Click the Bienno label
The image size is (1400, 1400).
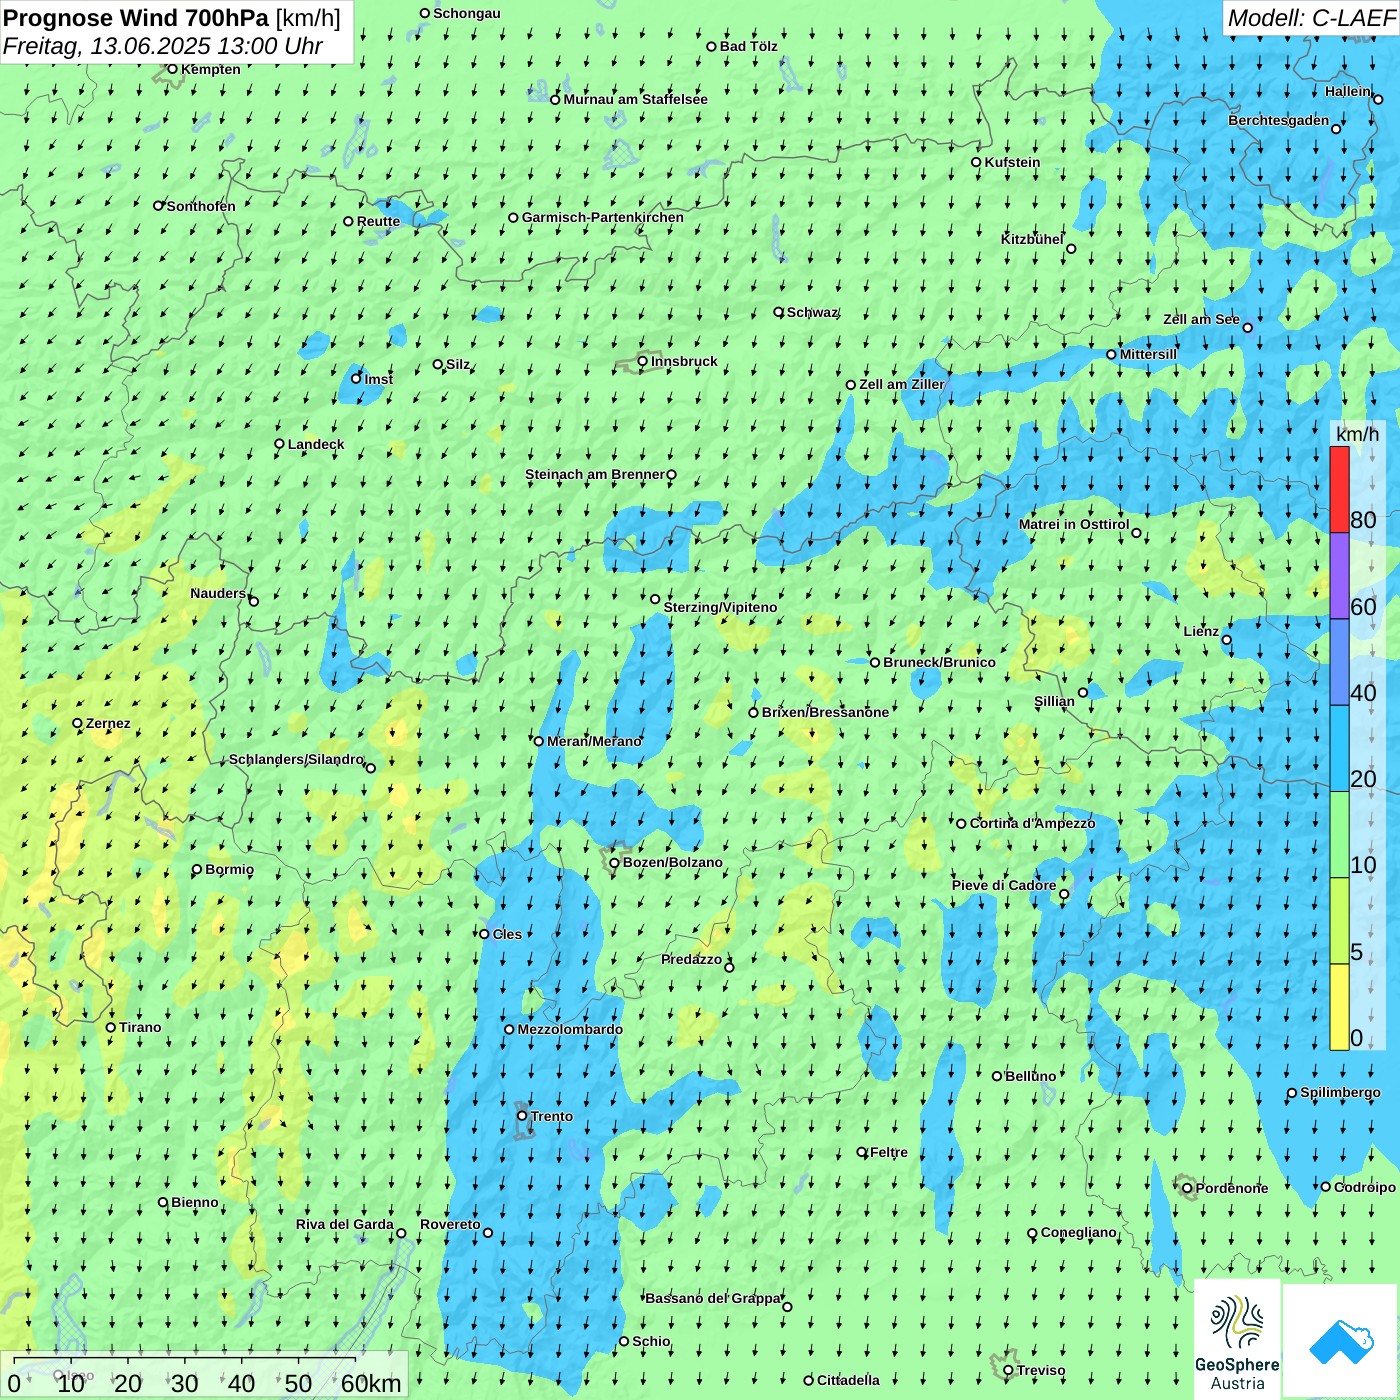coord(194,1202)
